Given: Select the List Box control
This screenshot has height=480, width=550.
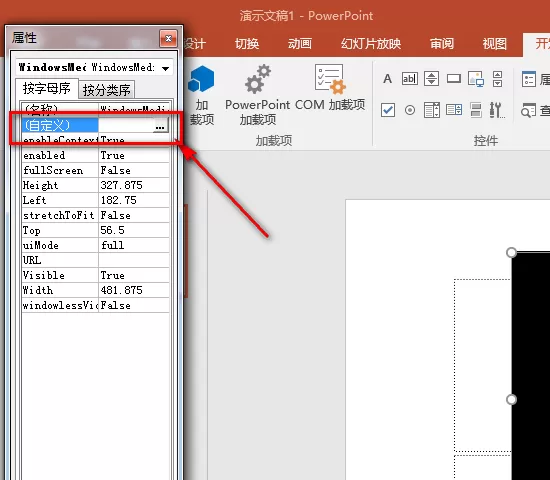Looking at the screenshot, I should tap(432, 110).
